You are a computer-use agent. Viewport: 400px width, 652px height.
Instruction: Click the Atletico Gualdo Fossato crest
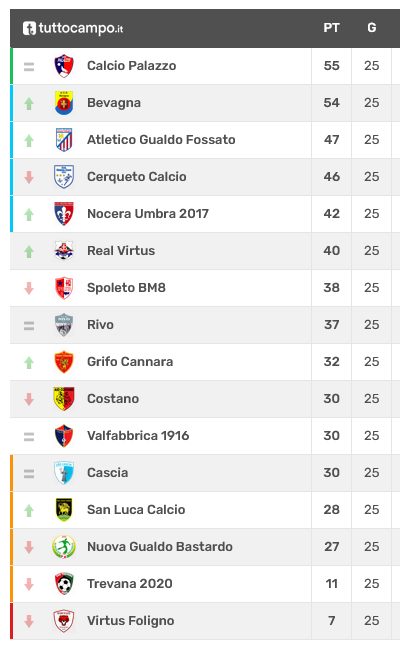(64, 140)
